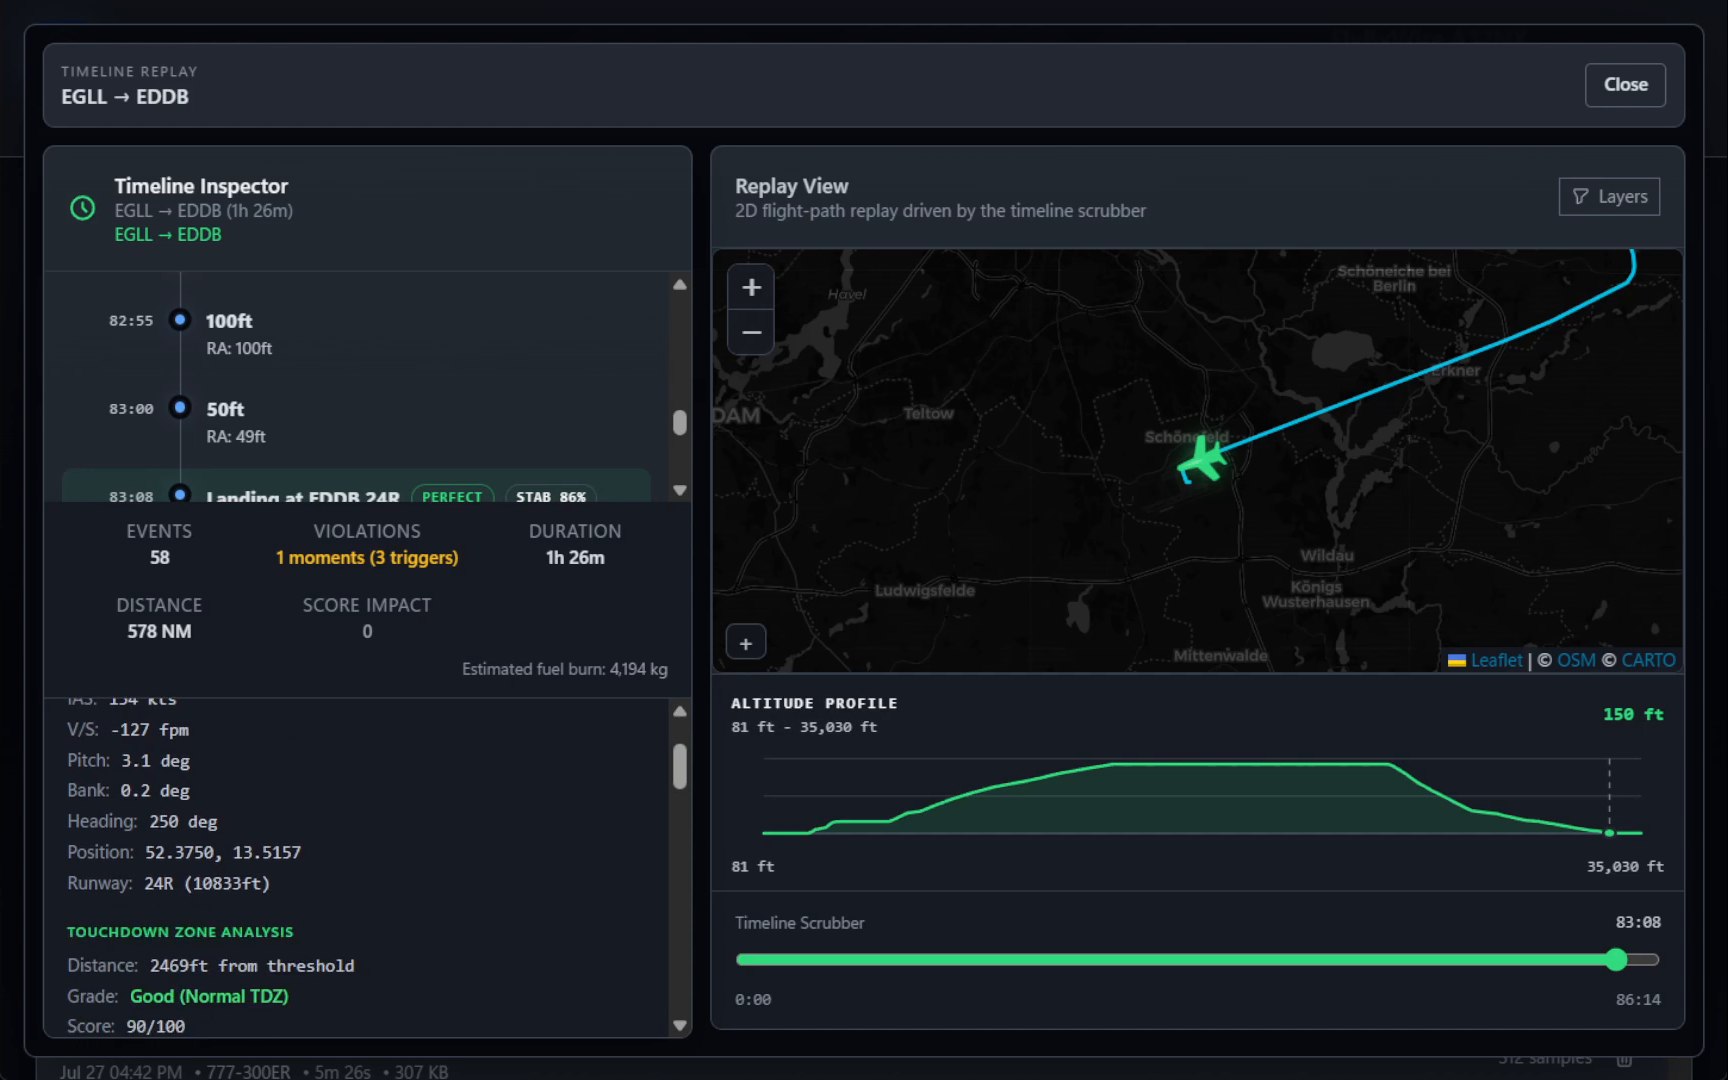1728x1080 pixels.
Task: Select the 50ft event marker dot
Action: [x=180, y=408]
